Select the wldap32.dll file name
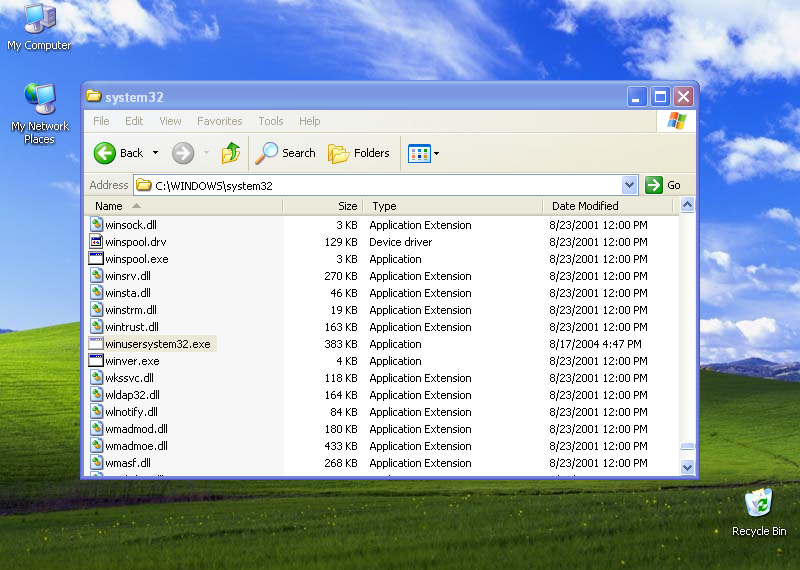 (132, 395)
